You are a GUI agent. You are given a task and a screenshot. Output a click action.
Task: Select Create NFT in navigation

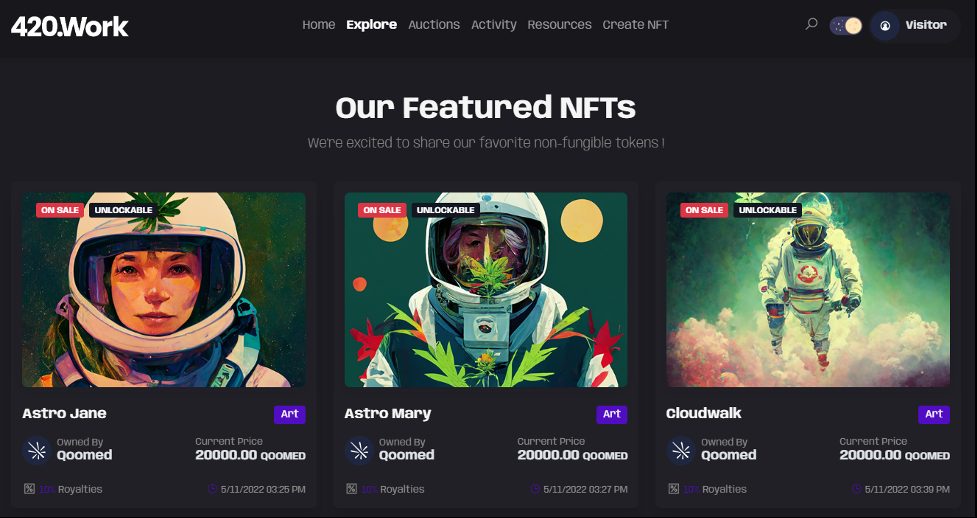(636, 25)
